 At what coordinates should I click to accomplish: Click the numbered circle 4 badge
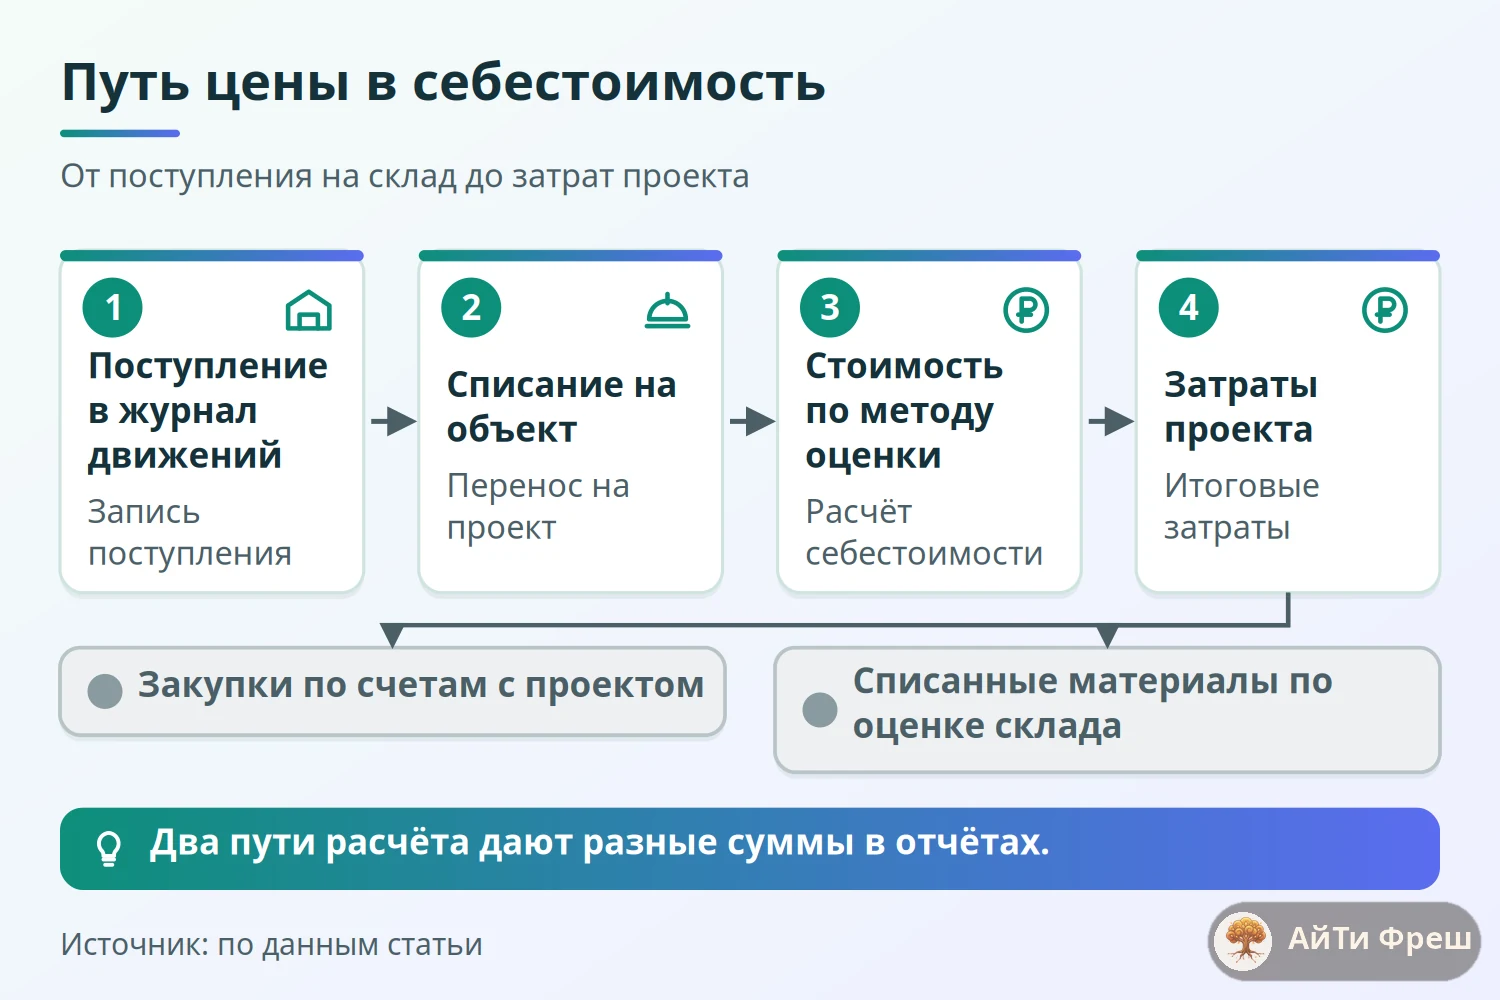(1189, 308)
